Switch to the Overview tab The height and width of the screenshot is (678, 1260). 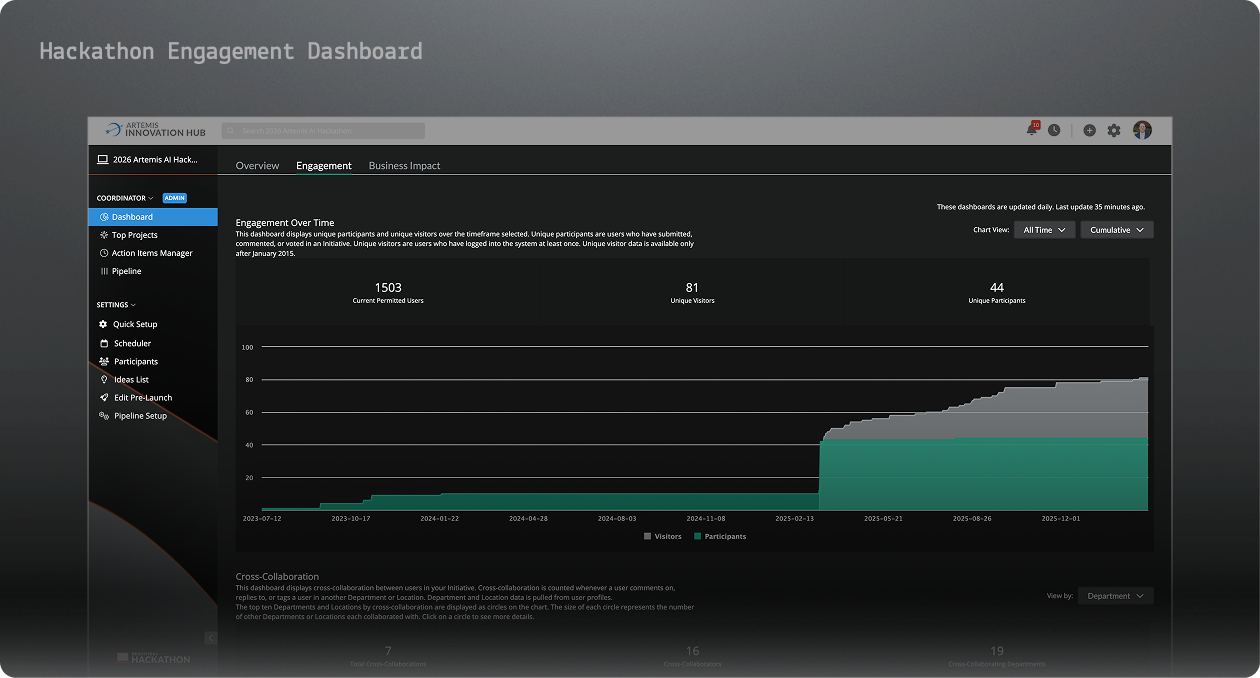257,165
